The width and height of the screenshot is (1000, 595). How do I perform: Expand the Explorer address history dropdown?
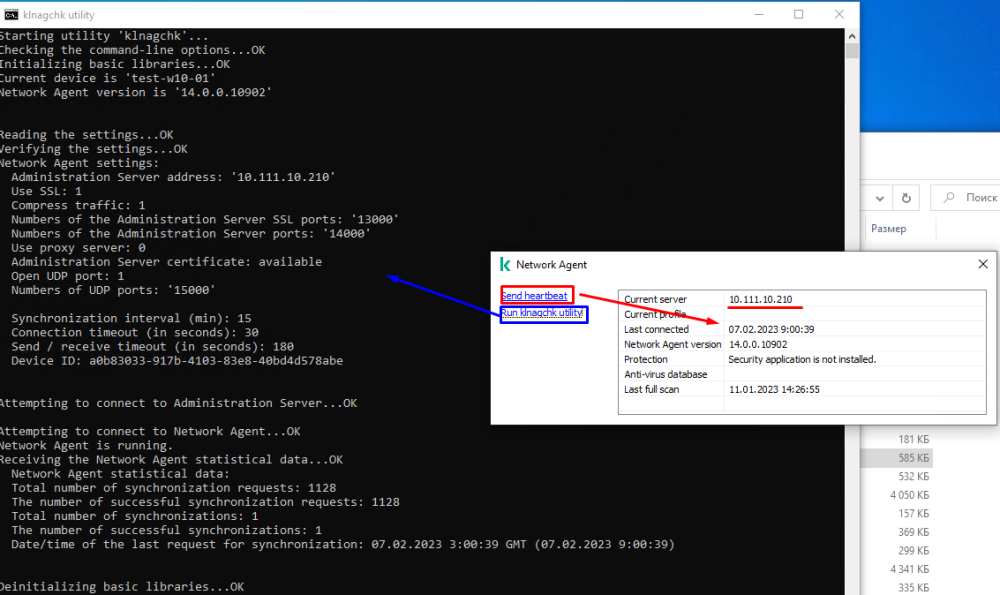pyautogui.click(x=879, y=198)
